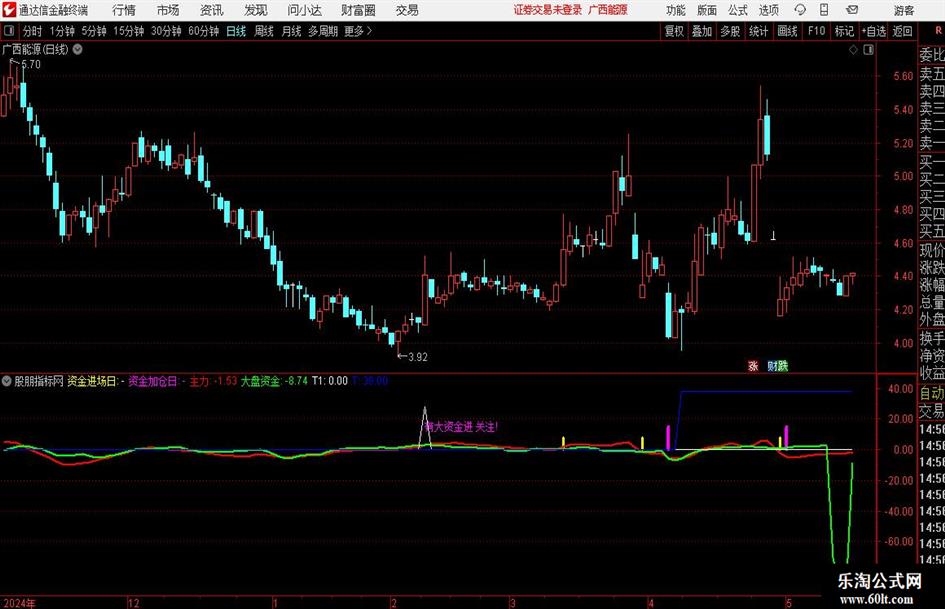This screenshot has height=609, width=945.
Task: Switch to the 周线 weekly tab
Action: pos(263,31)
